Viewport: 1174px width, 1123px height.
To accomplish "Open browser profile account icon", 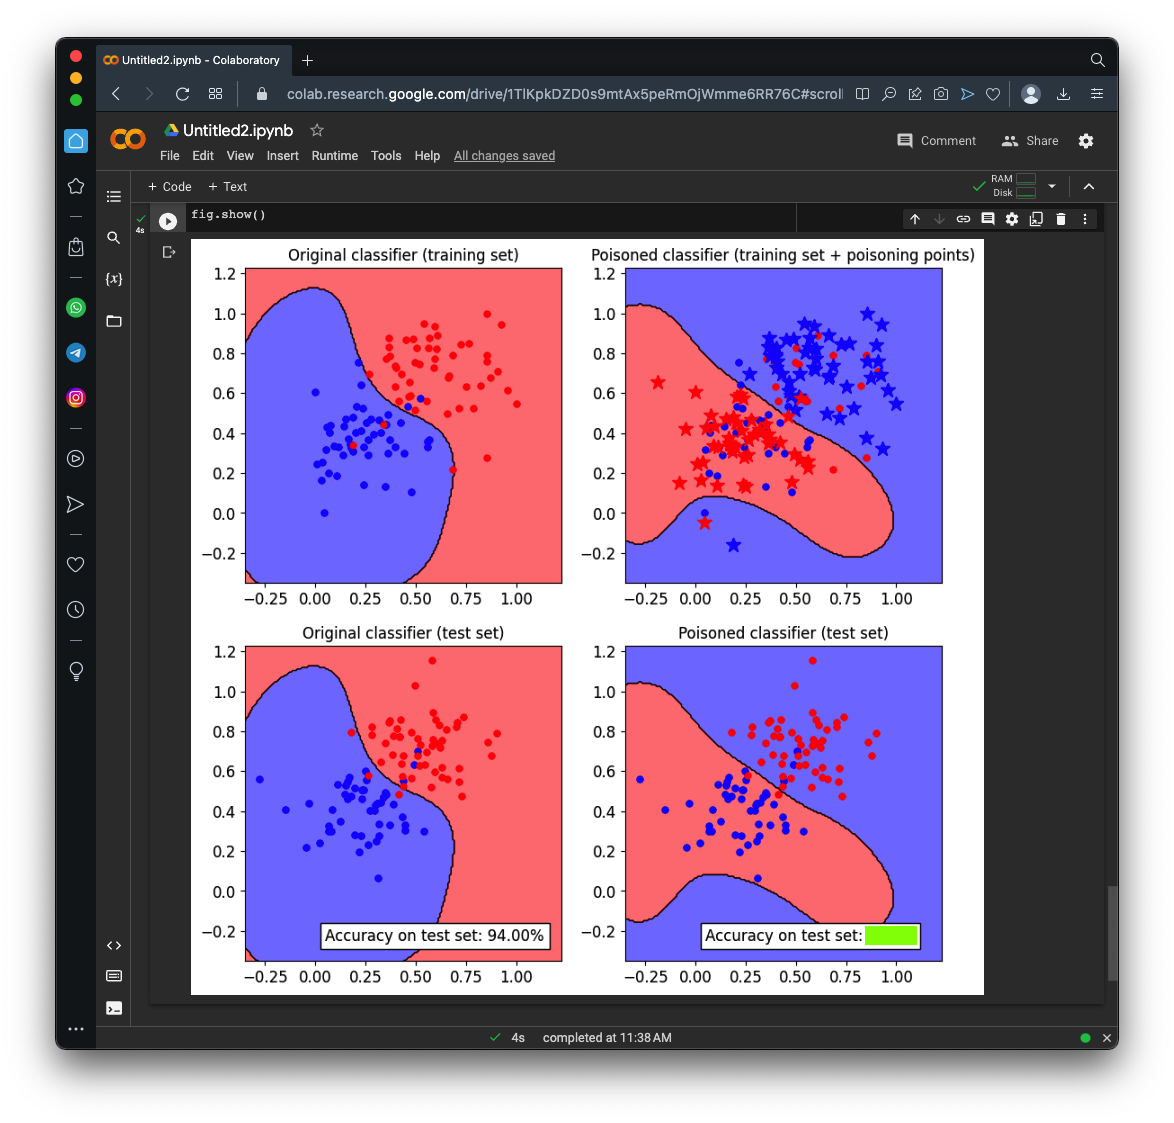I will [x=1031, y=94].
